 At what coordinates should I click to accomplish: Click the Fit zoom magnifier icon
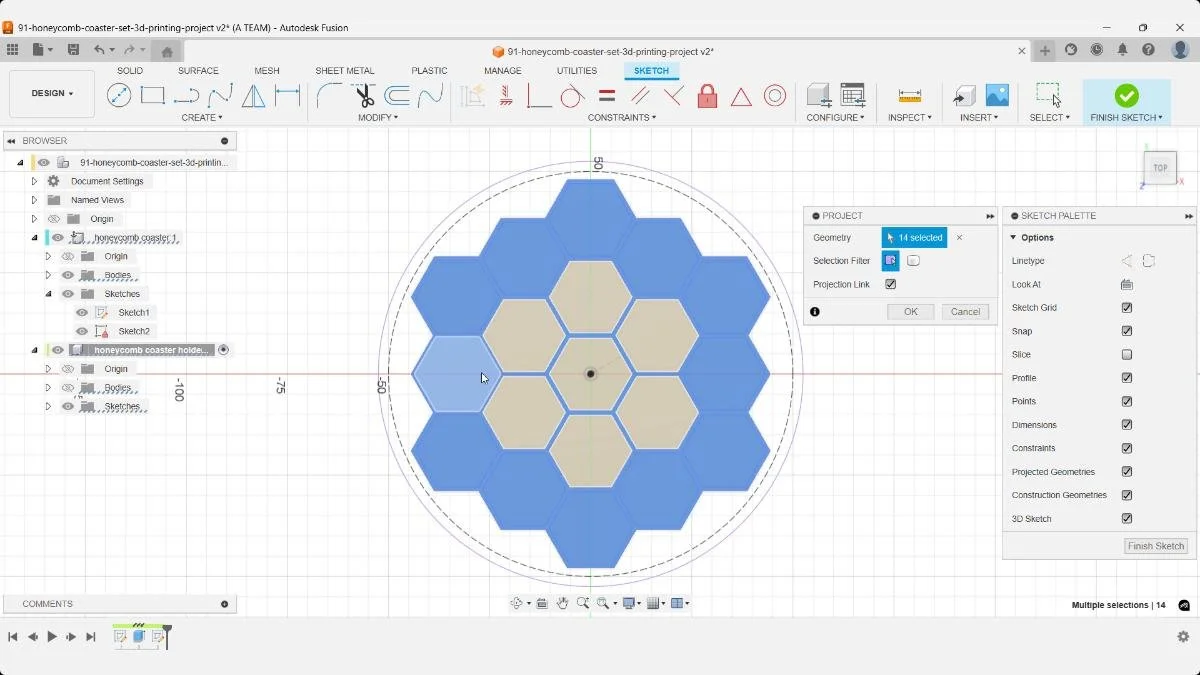tap(604, 602)
